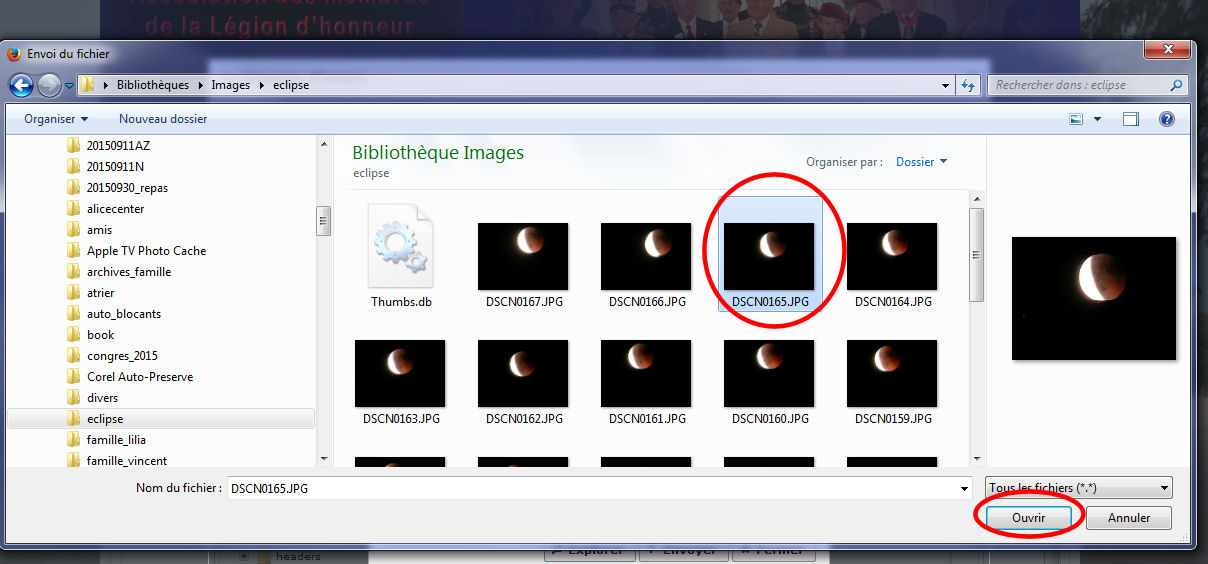This screenshot has height=564, width=1208.
Task: Click the Forward navigation arrow
Action: [48, 86]
